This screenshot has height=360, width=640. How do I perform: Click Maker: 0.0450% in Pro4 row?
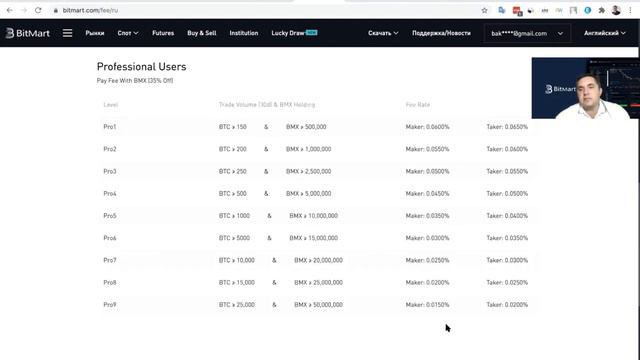tap(427, 194)
